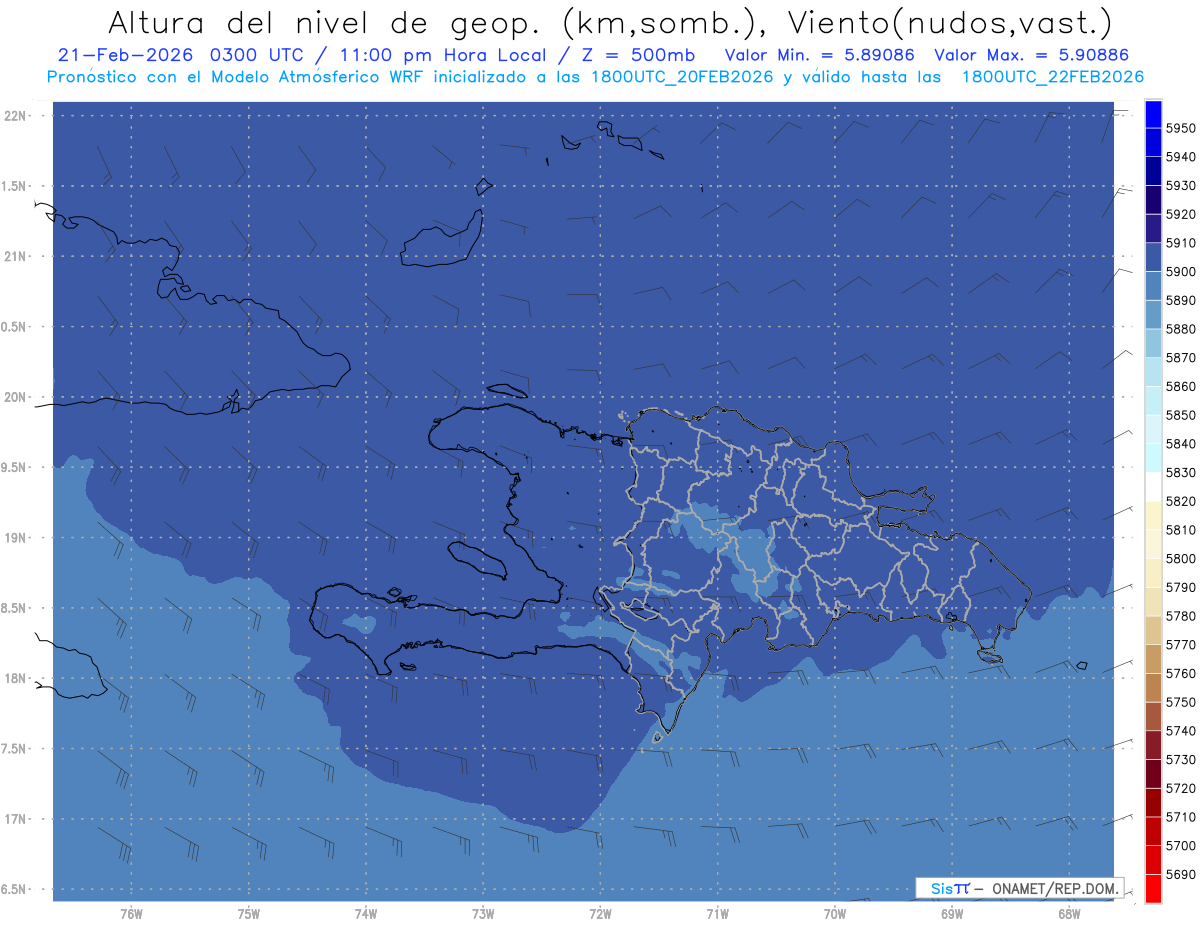1200x927 pixels.
Task: Pick the color swatch between 5910 and 5900
Action: (x=1152, y=258)
